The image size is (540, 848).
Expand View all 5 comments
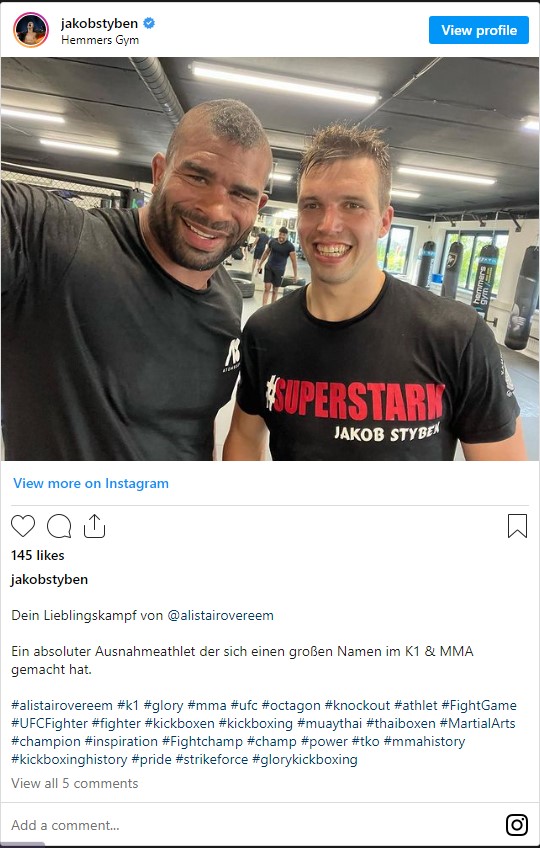[x=75, y=783]
